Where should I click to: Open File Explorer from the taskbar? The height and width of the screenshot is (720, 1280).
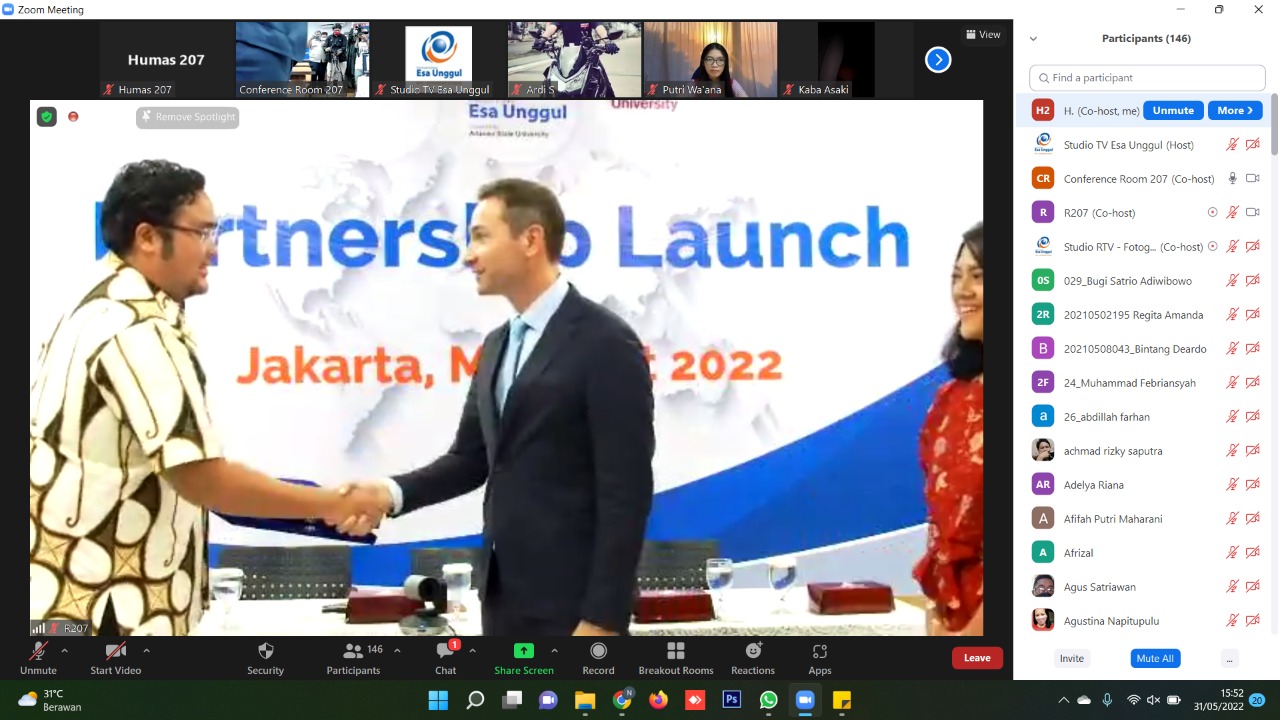pyautogui.click(x=585, y=700)
